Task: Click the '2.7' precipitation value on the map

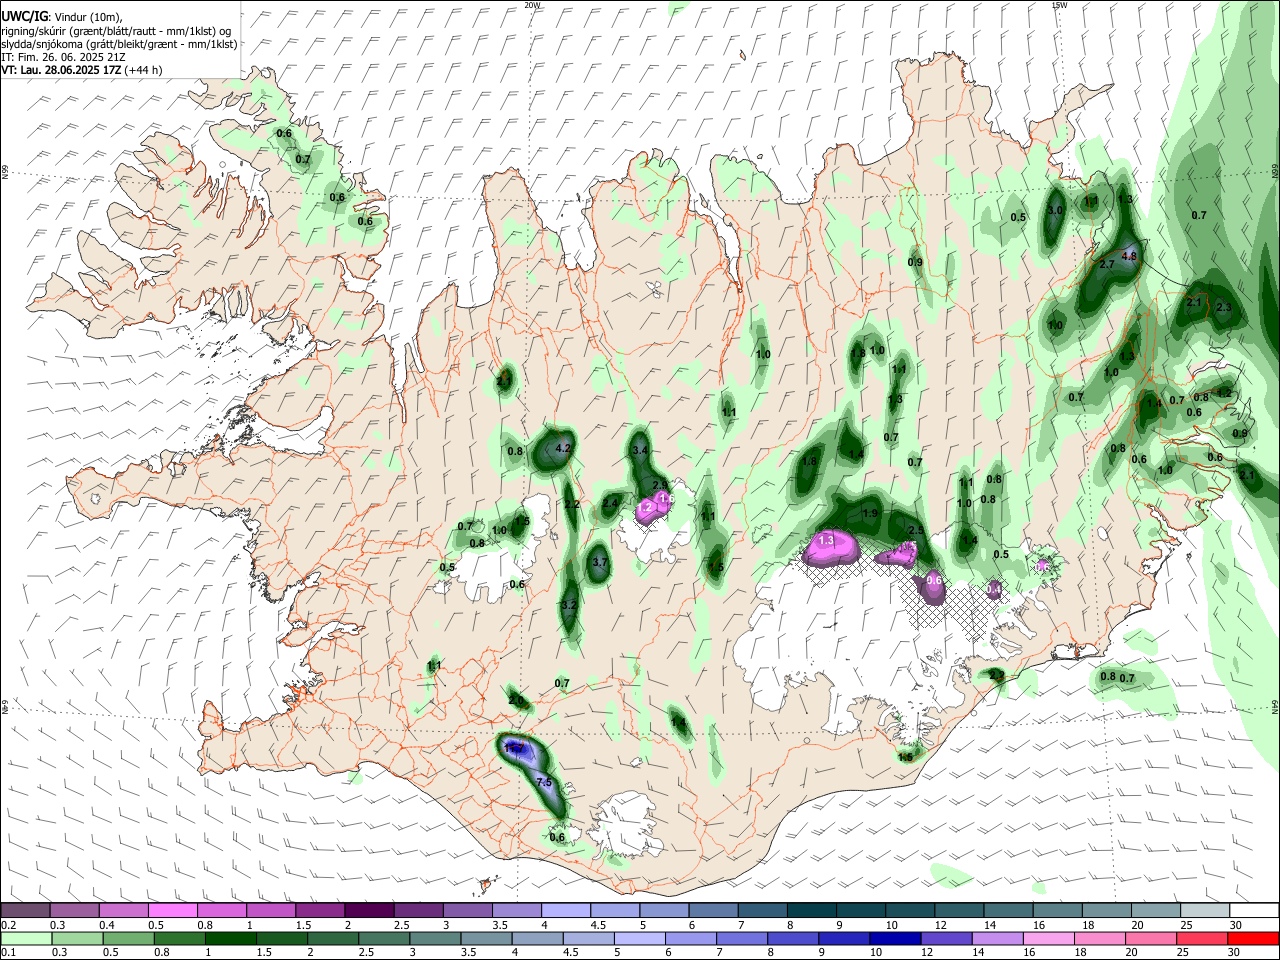Action: (x=1107, y=265)
